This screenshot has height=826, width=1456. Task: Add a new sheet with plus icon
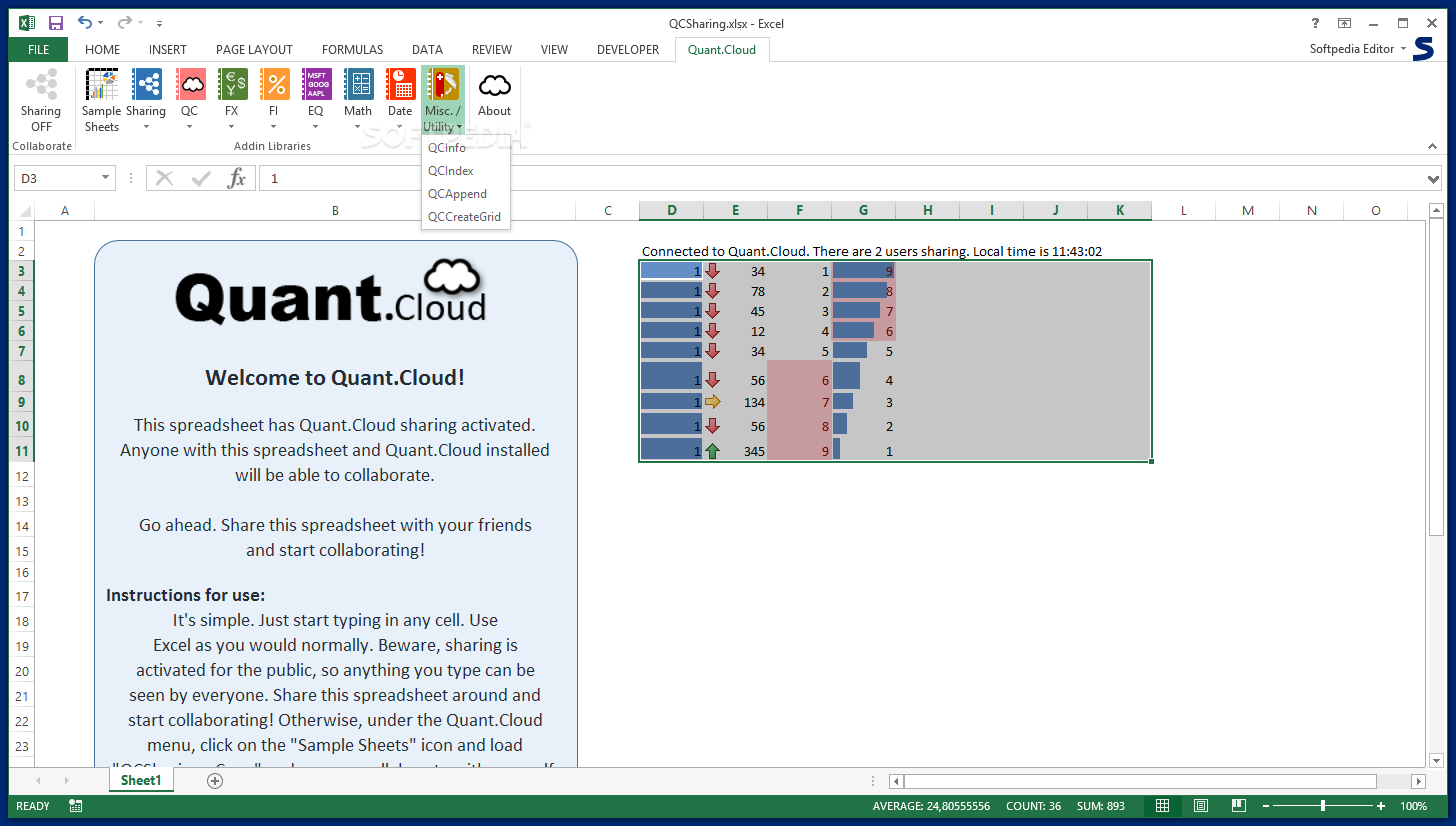215,780
